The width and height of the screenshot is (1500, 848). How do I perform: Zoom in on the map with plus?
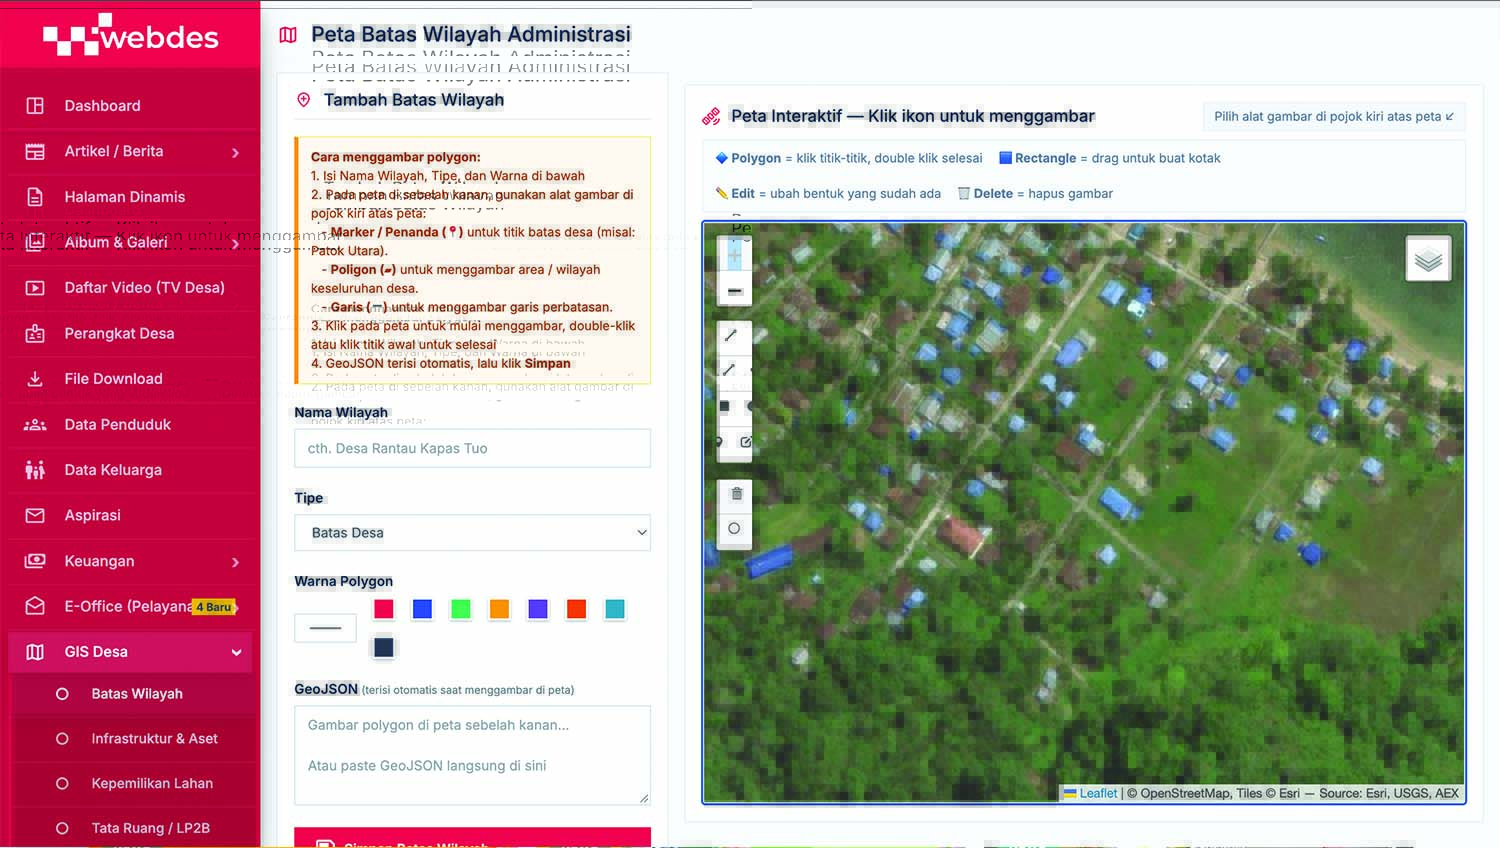[735, 256]
